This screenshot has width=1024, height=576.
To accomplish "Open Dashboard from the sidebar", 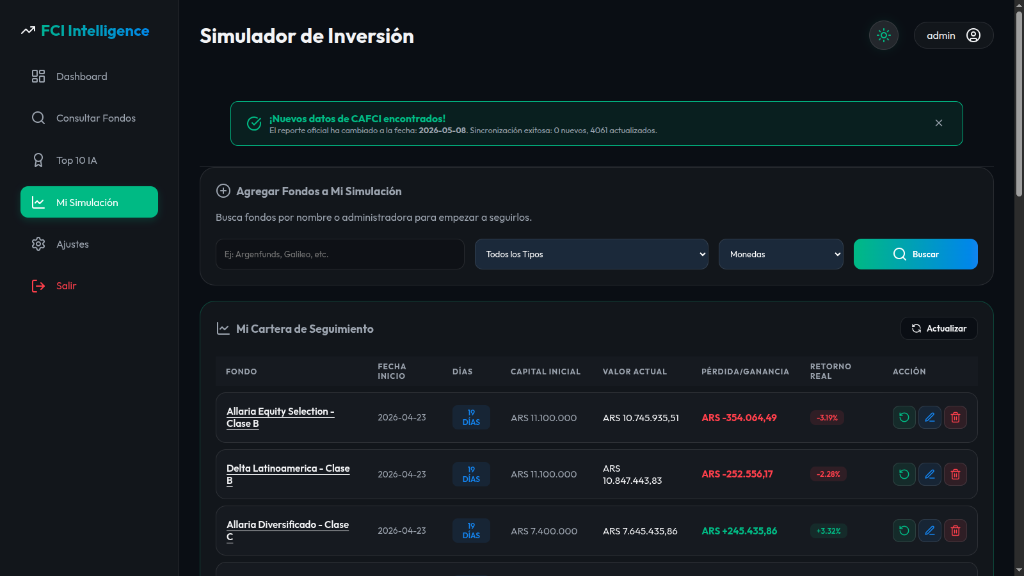I will [x=89, y=76].
